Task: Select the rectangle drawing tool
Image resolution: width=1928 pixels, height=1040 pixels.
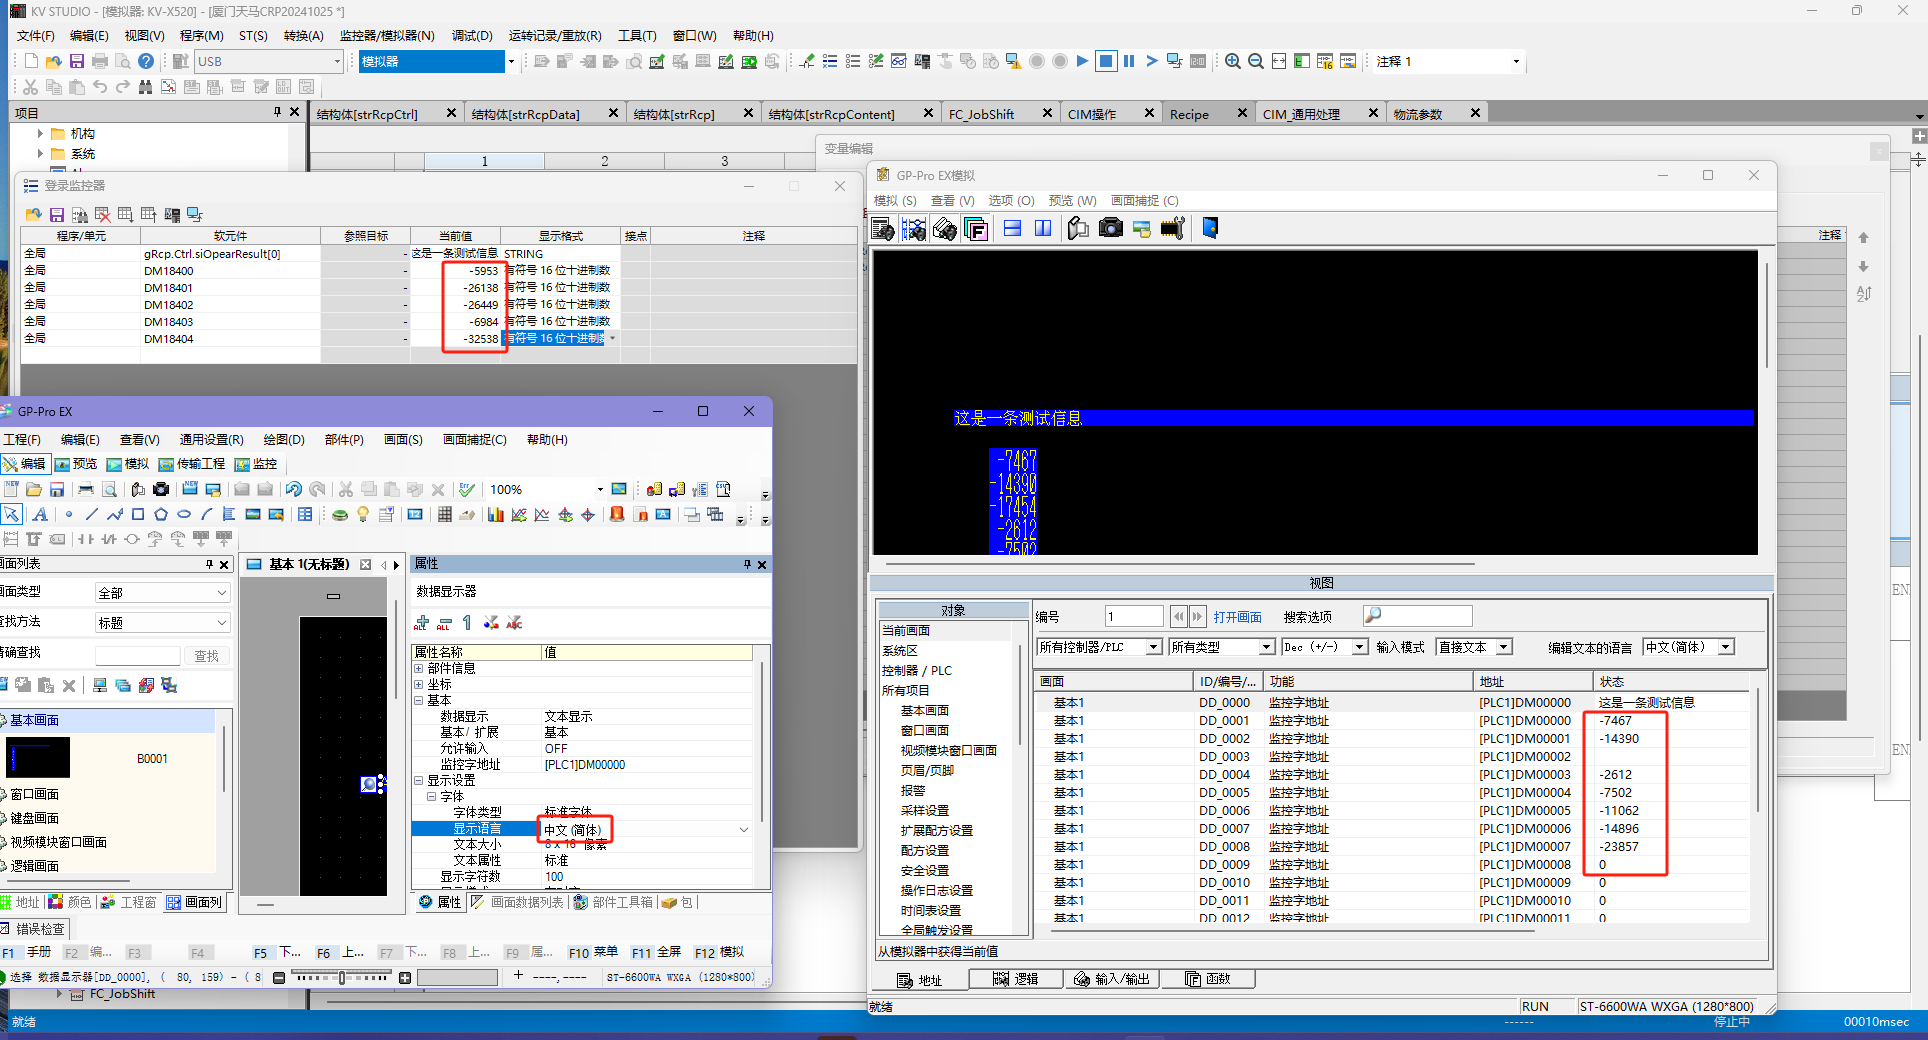Action: (138, 515)
